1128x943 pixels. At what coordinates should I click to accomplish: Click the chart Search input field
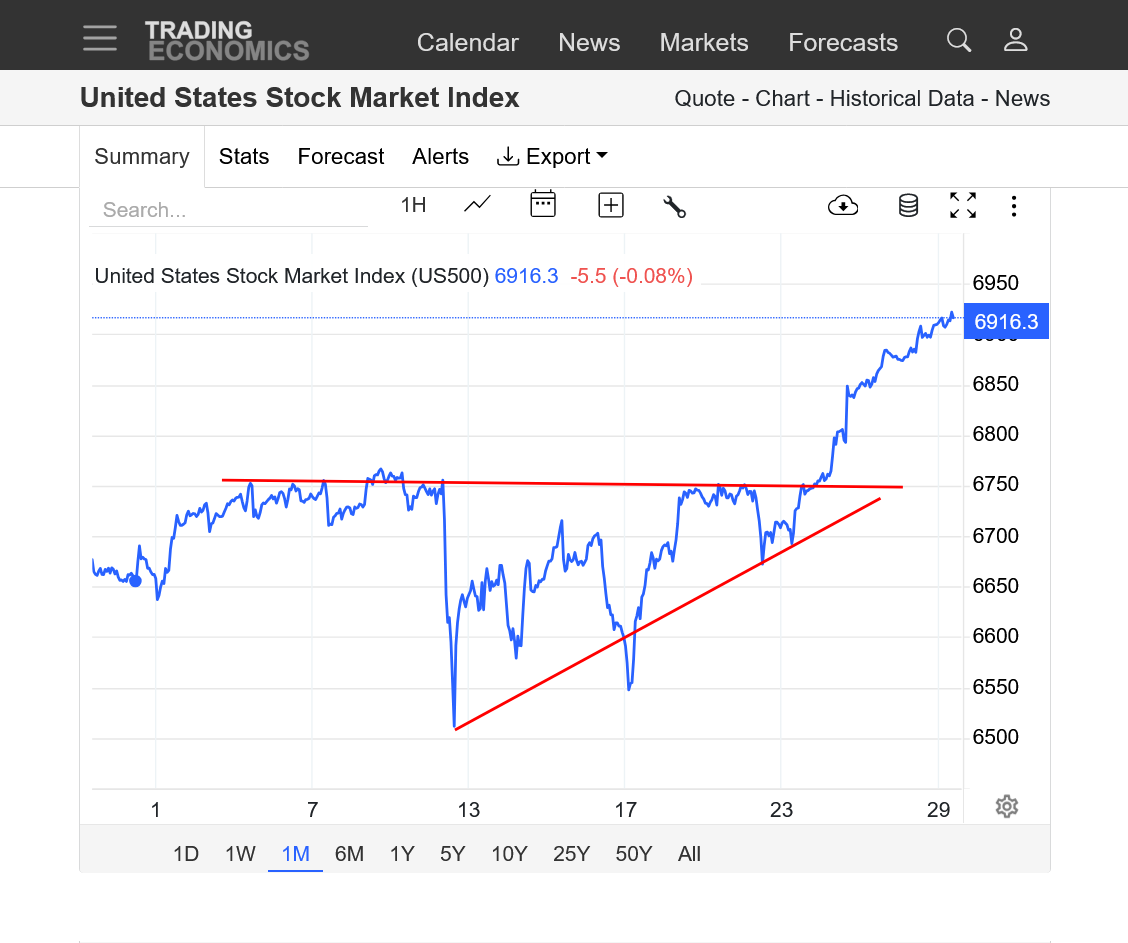click(228, 210)
